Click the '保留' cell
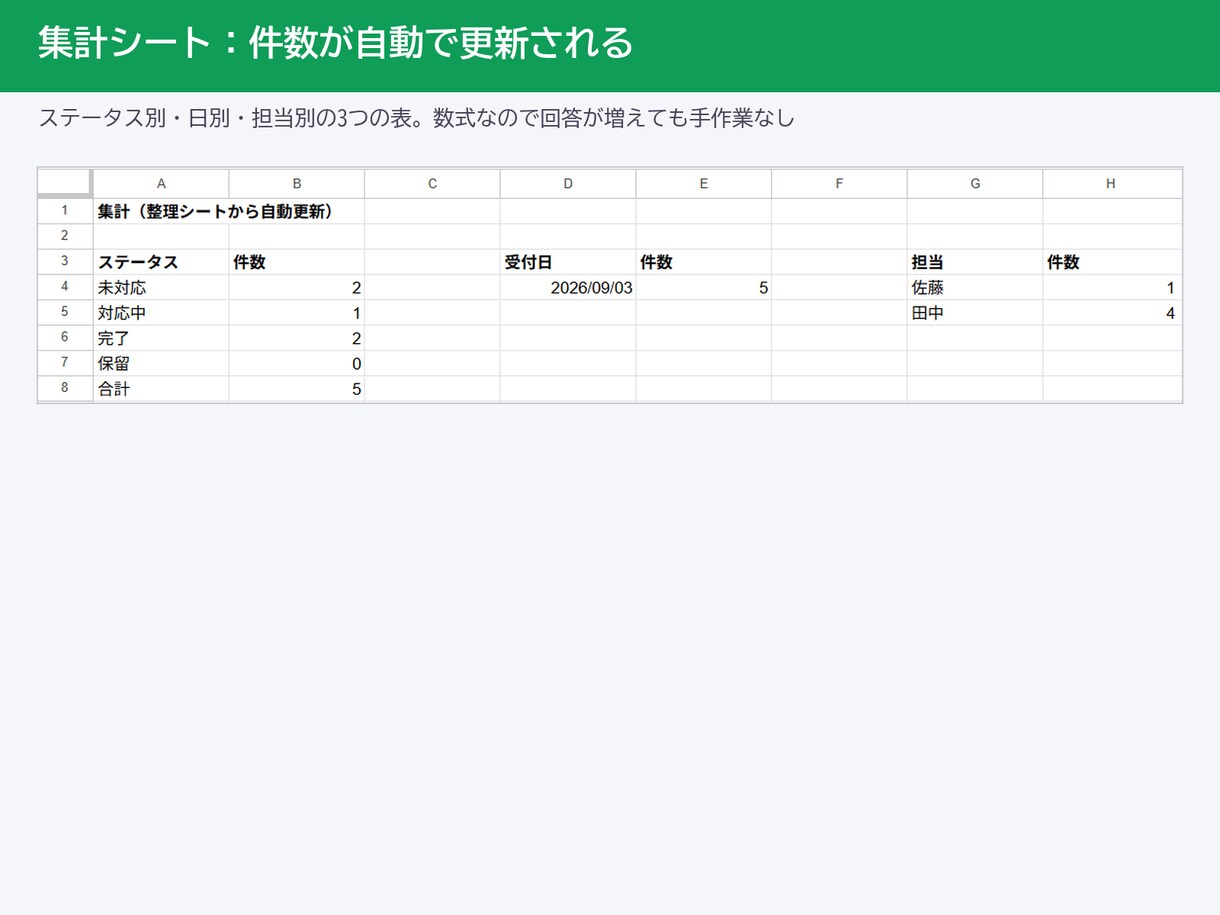 161,363
